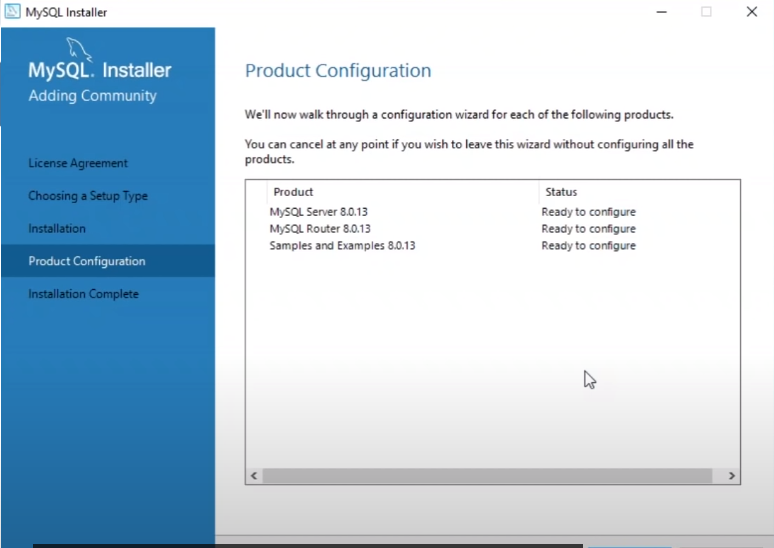Click the MySQL dolphin logo
Image resolution: width=774 pixels, height=548 pixels.
click(x=79, y=50)
